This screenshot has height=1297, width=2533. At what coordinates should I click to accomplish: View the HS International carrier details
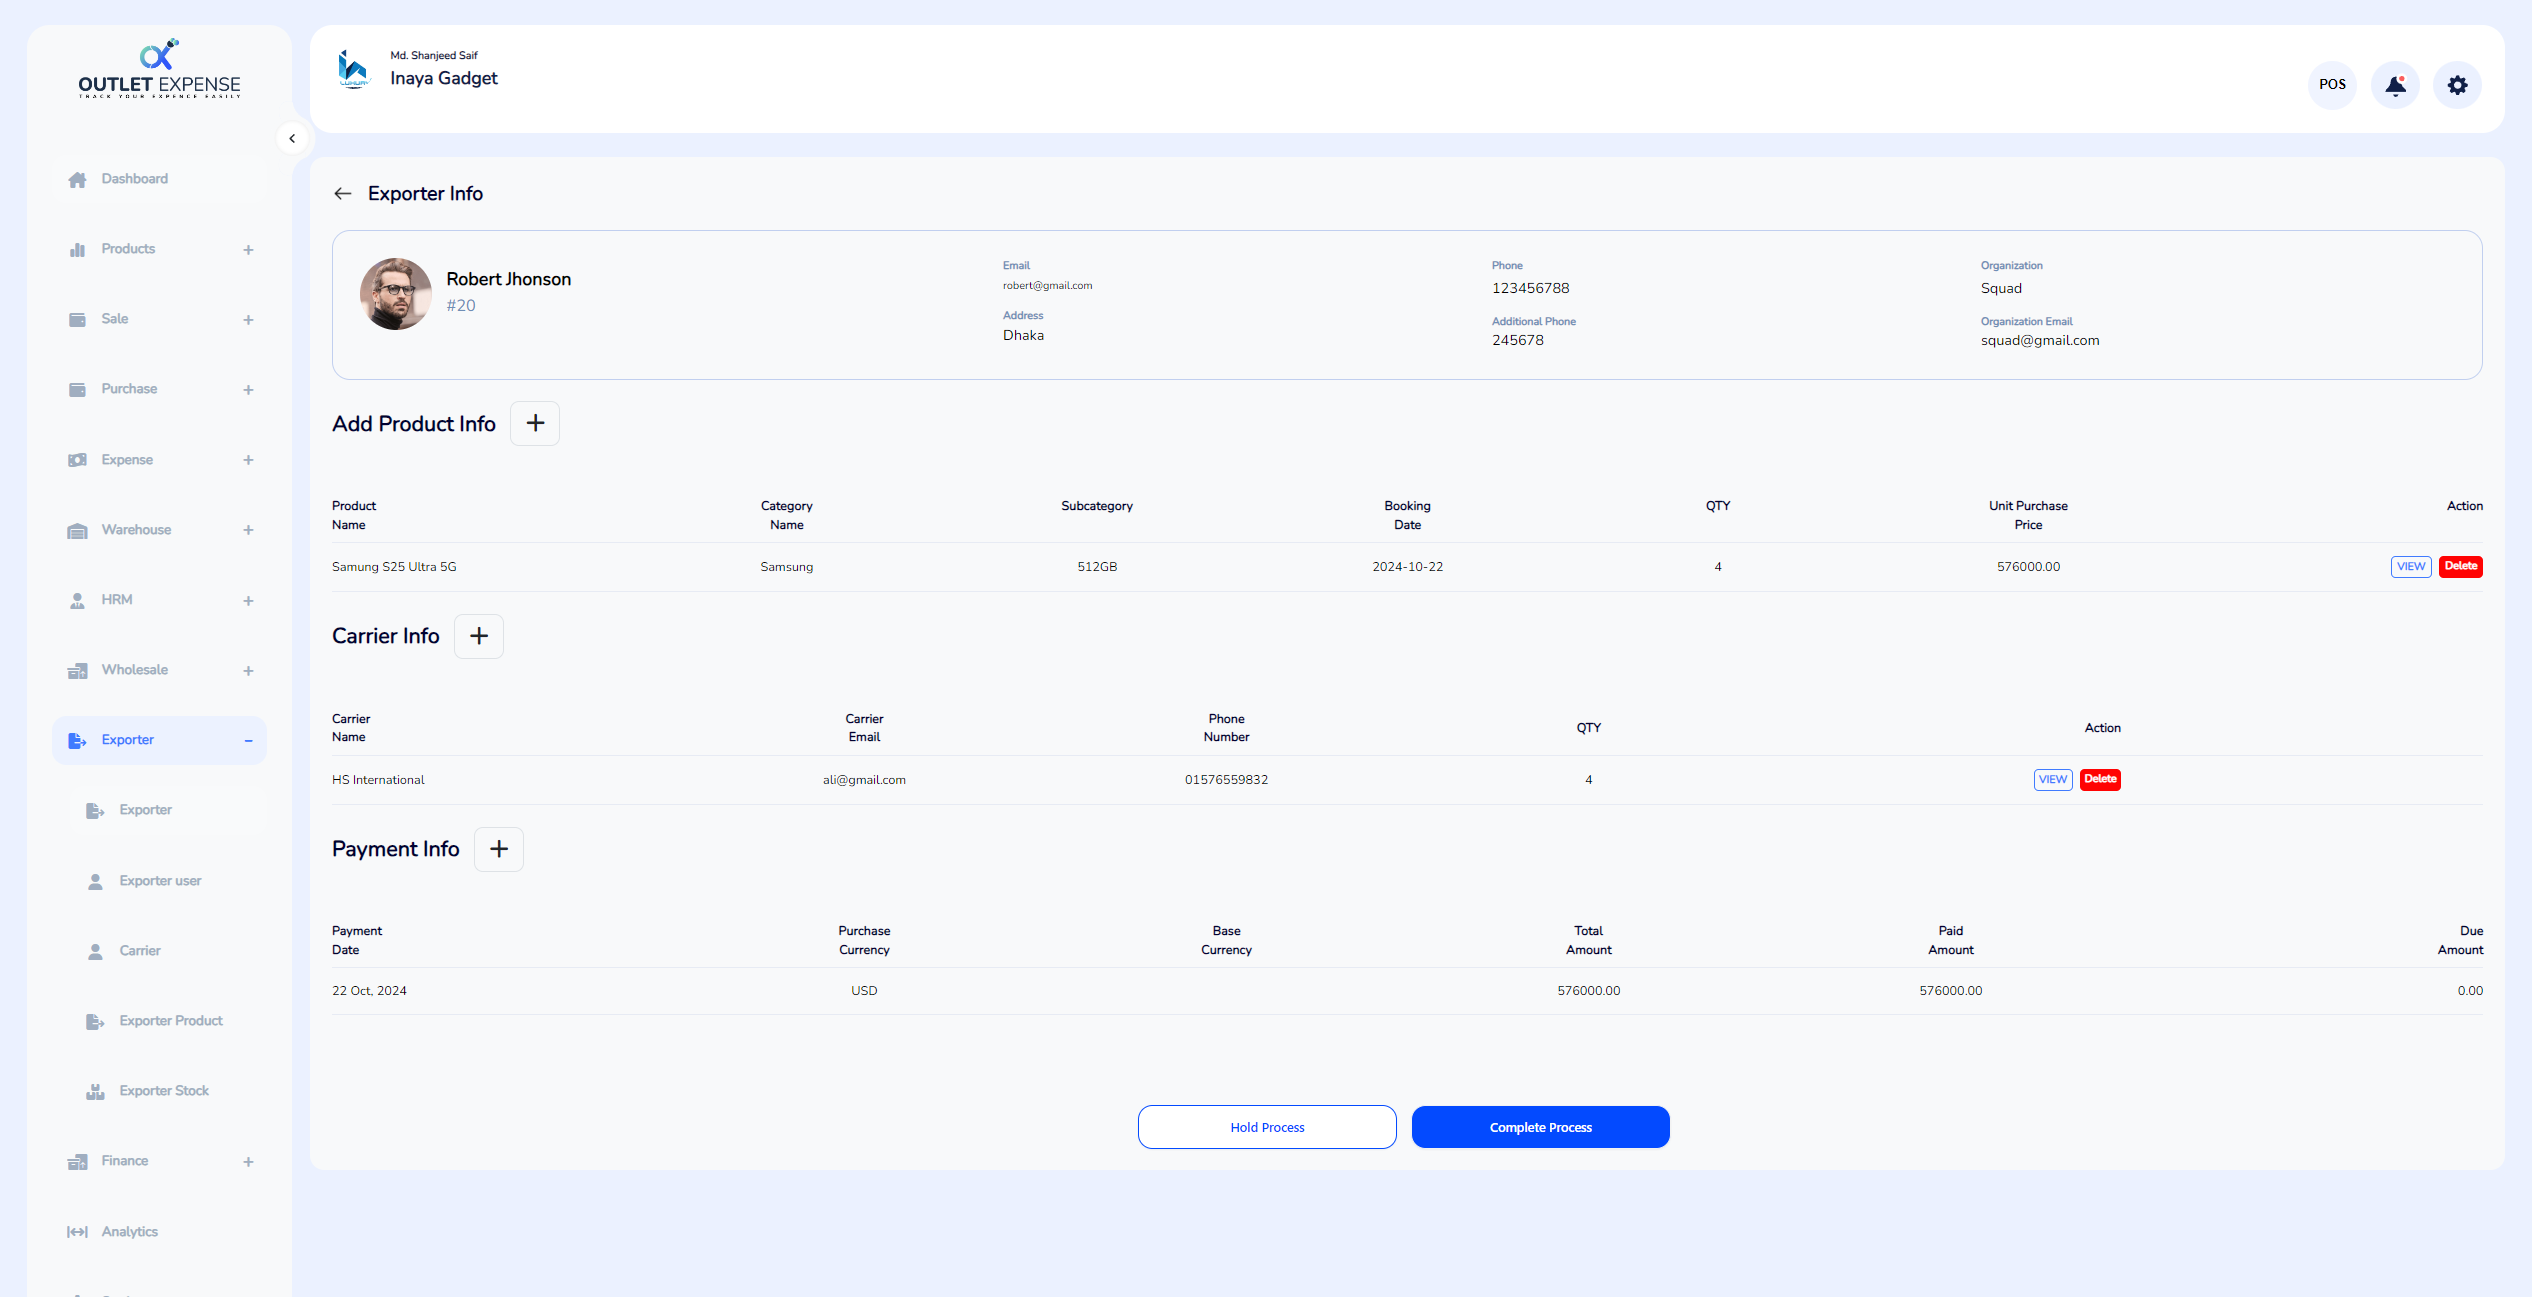click(x=2052, y=780)
